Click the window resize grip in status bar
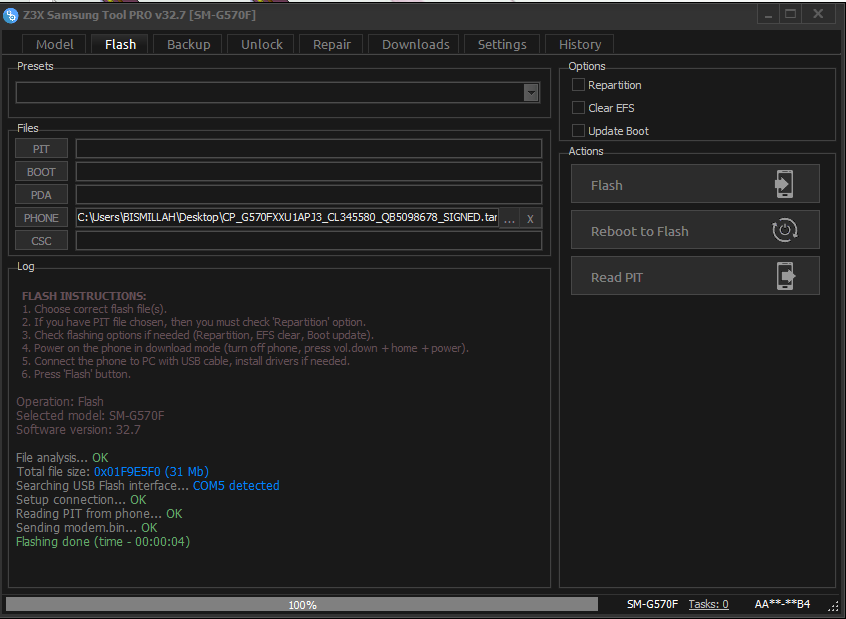This screenshot has height=619, width=846. [x=834, y=606]
